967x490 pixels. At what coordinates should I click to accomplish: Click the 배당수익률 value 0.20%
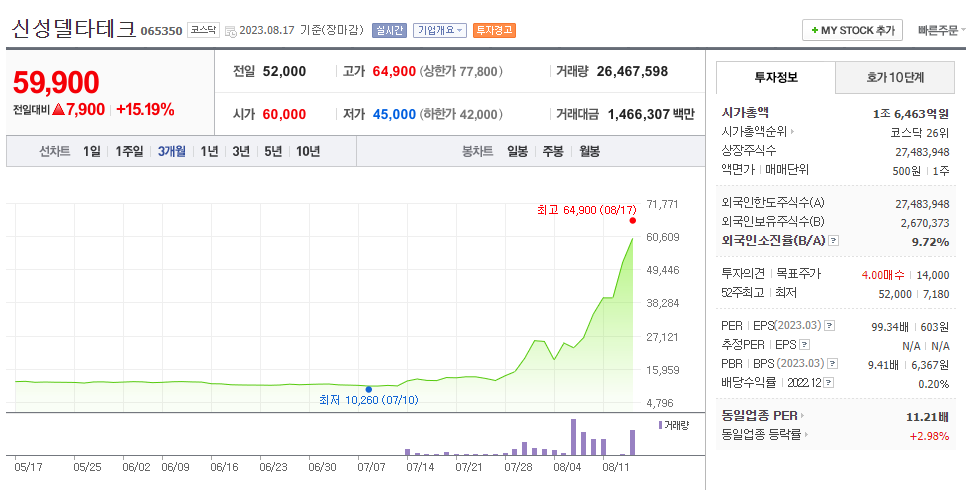[934, 384]
